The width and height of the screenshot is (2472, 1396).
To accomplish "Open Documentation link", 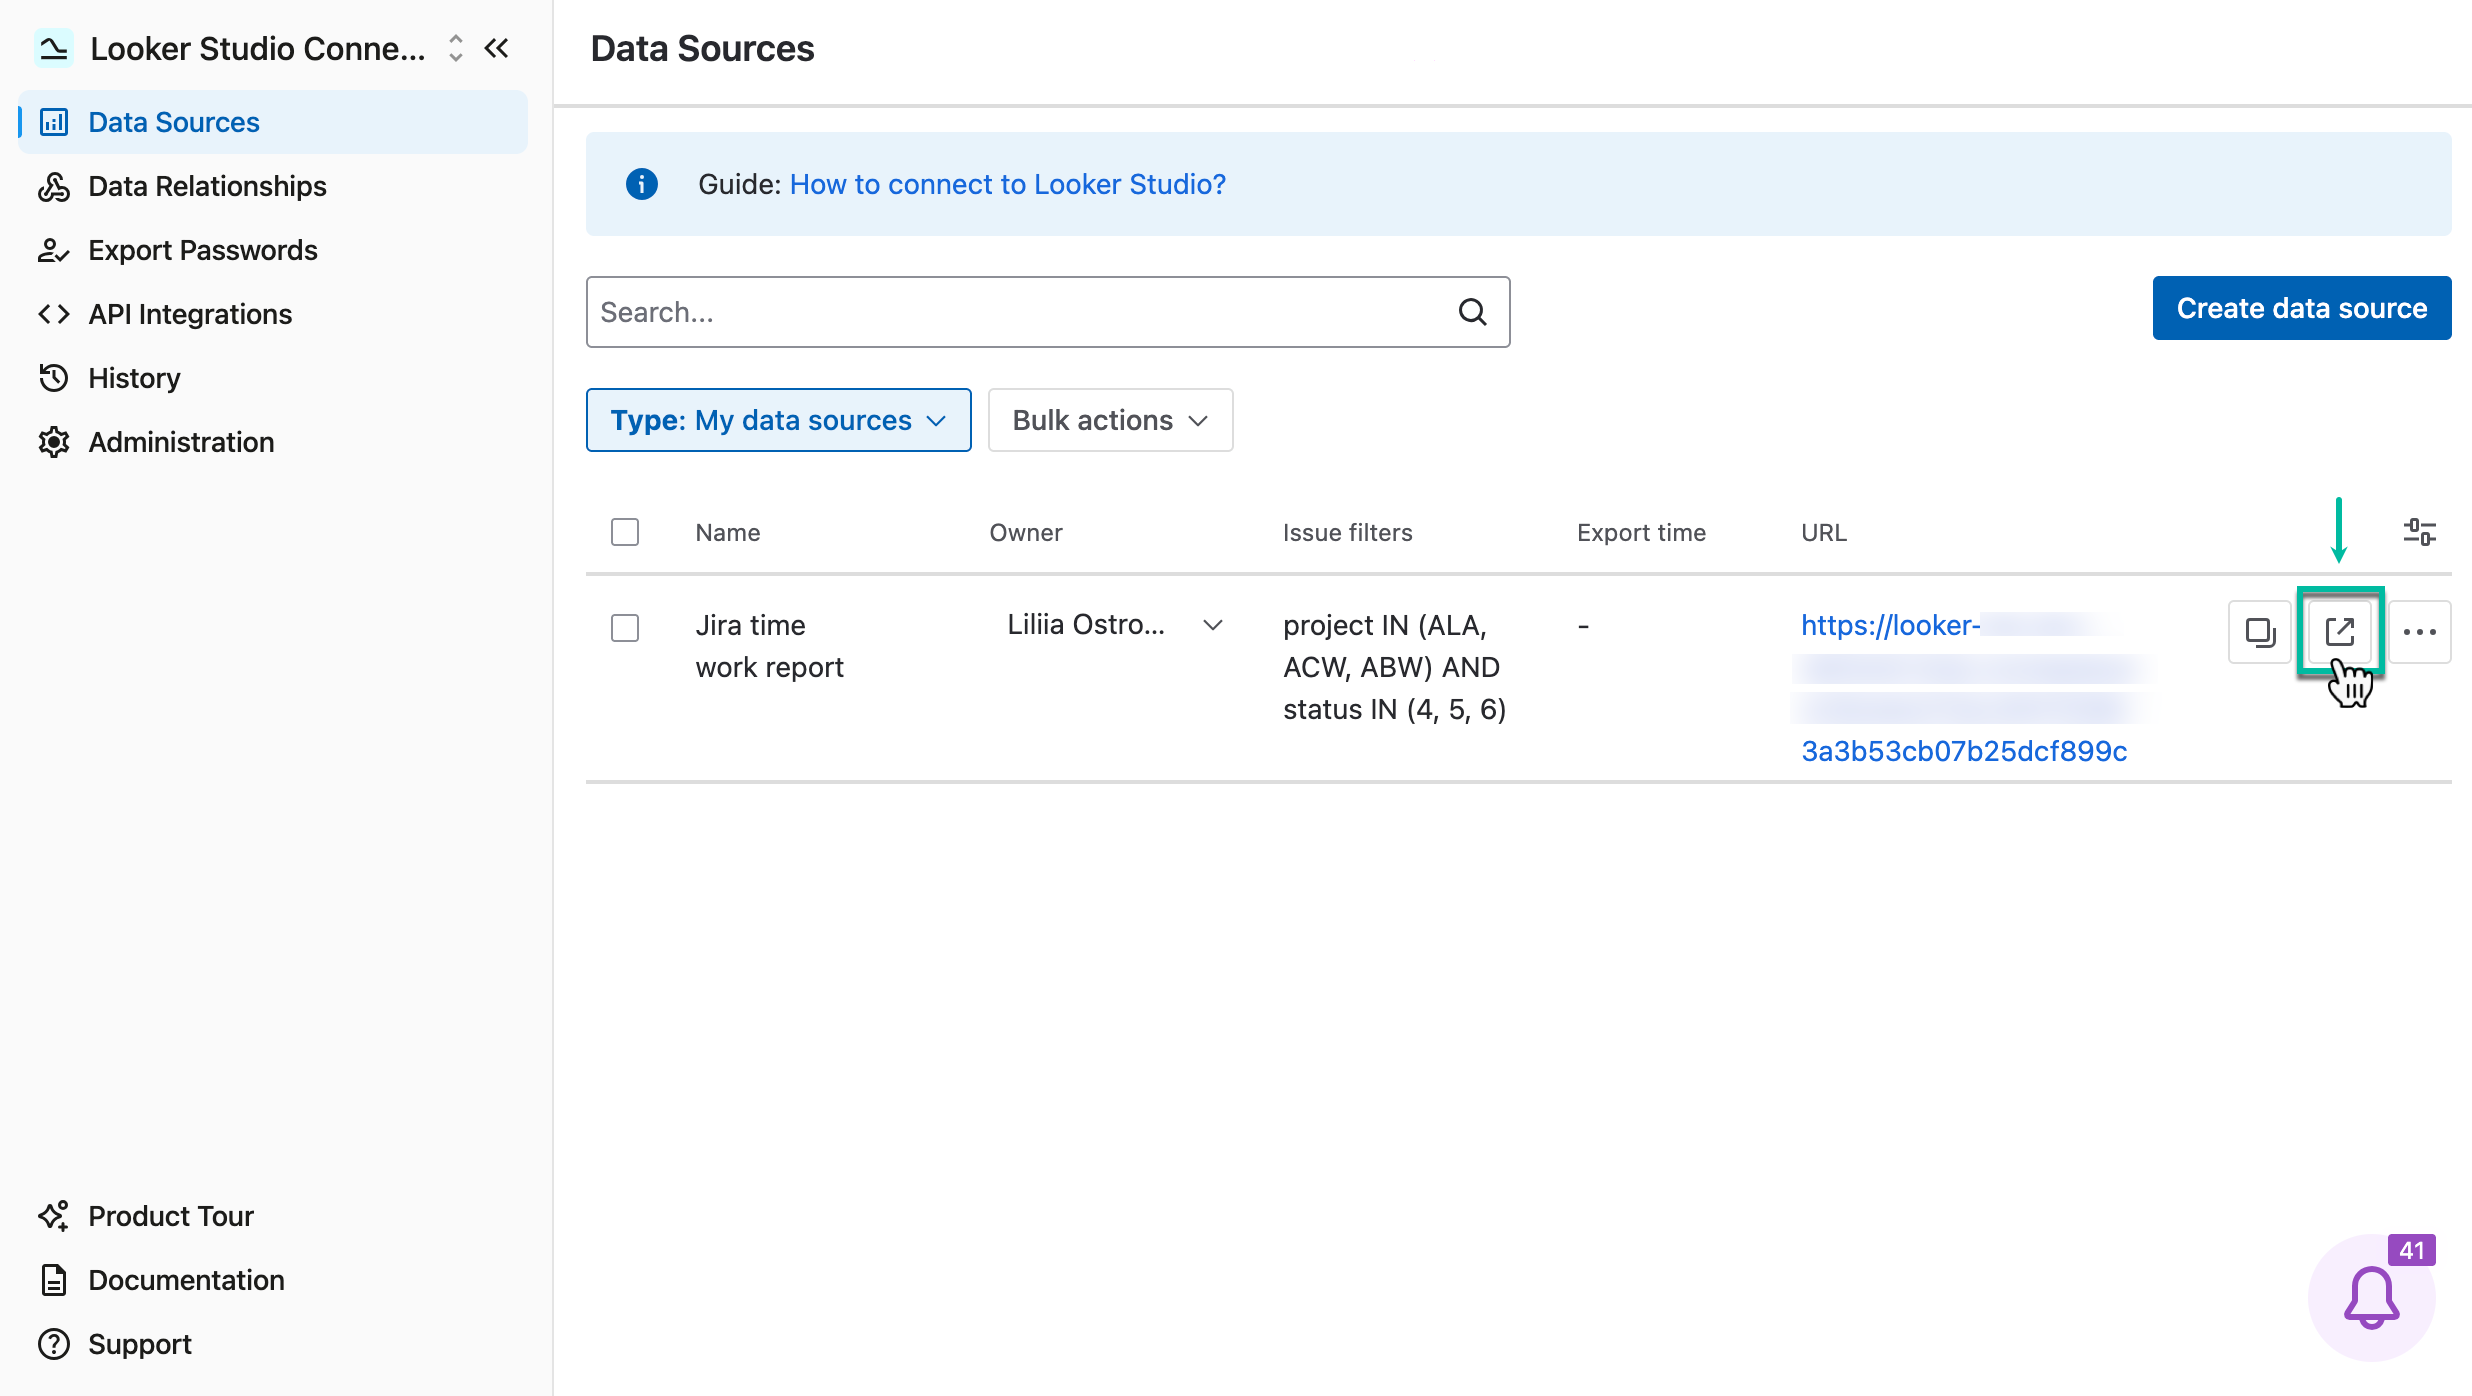I will 273,1280.
